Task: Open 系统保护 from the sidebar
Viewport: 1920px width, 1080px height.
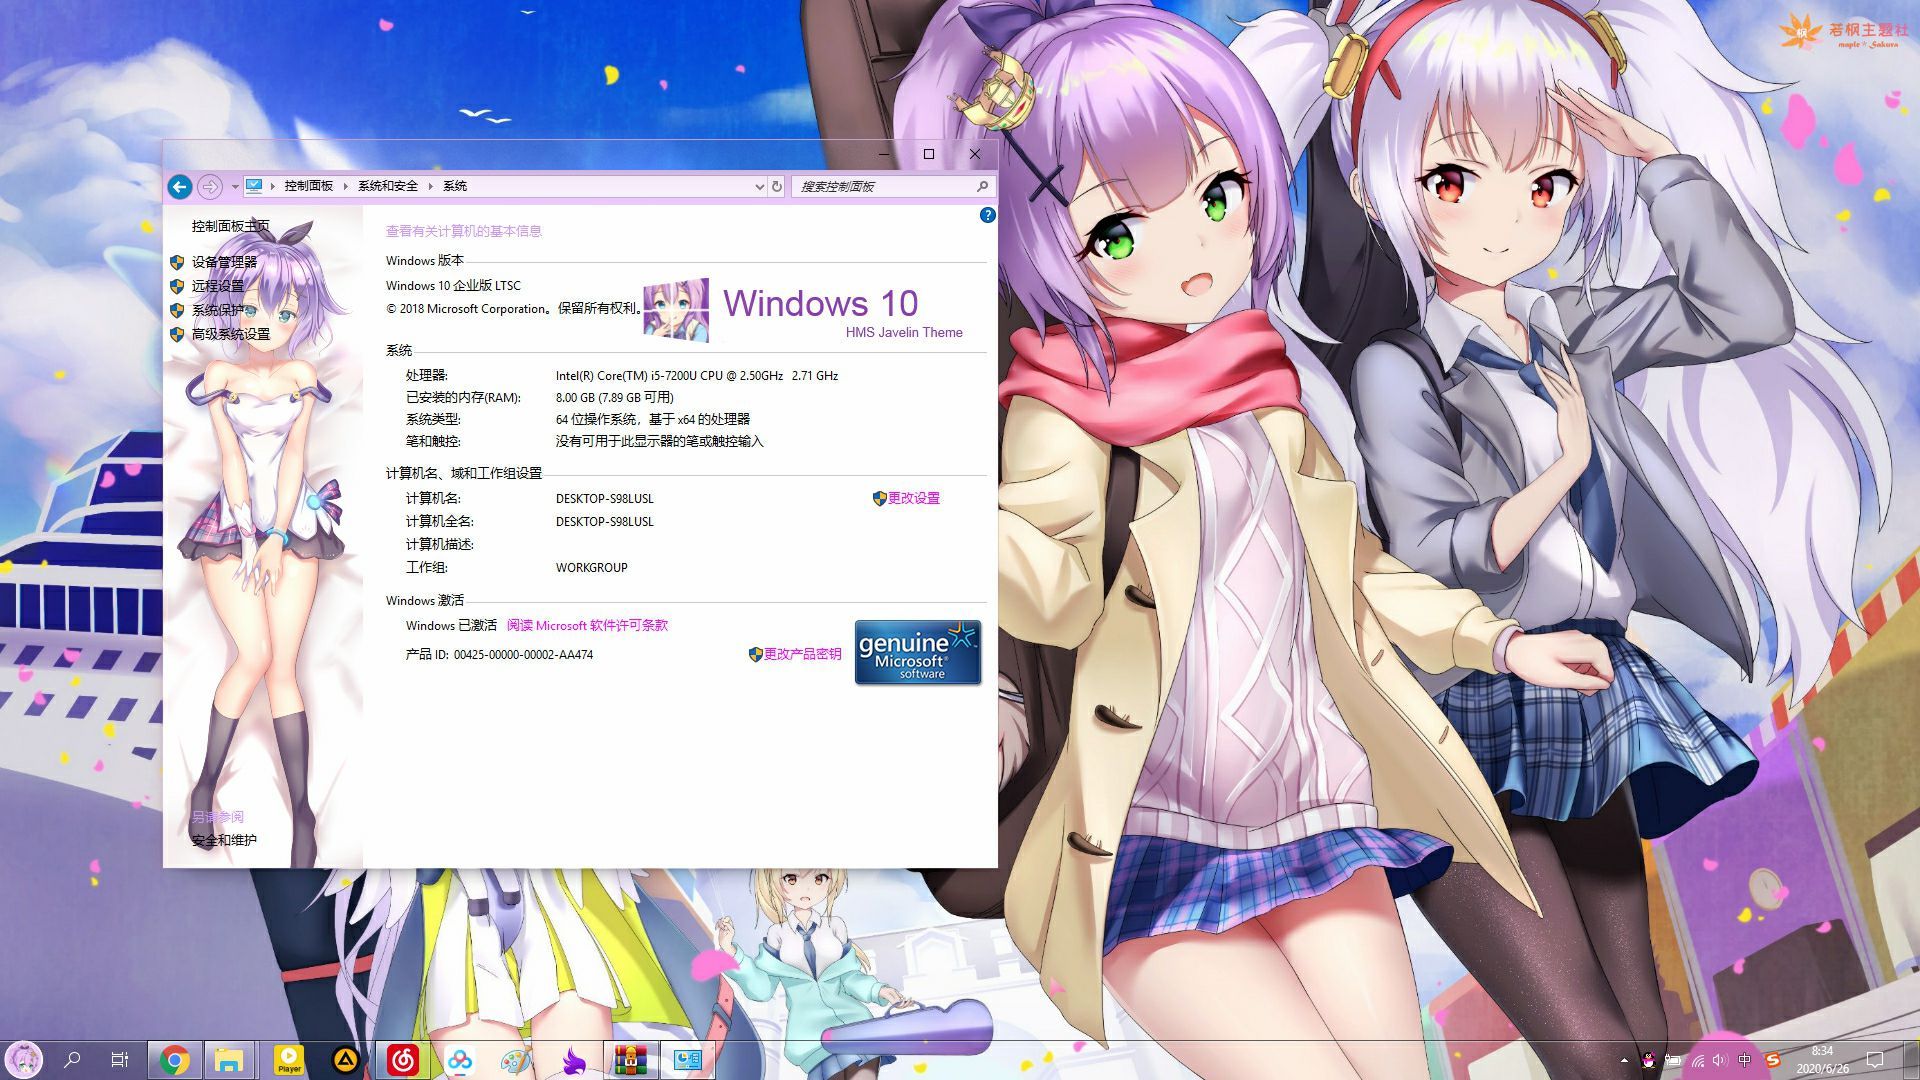Action: click(217, 310)
